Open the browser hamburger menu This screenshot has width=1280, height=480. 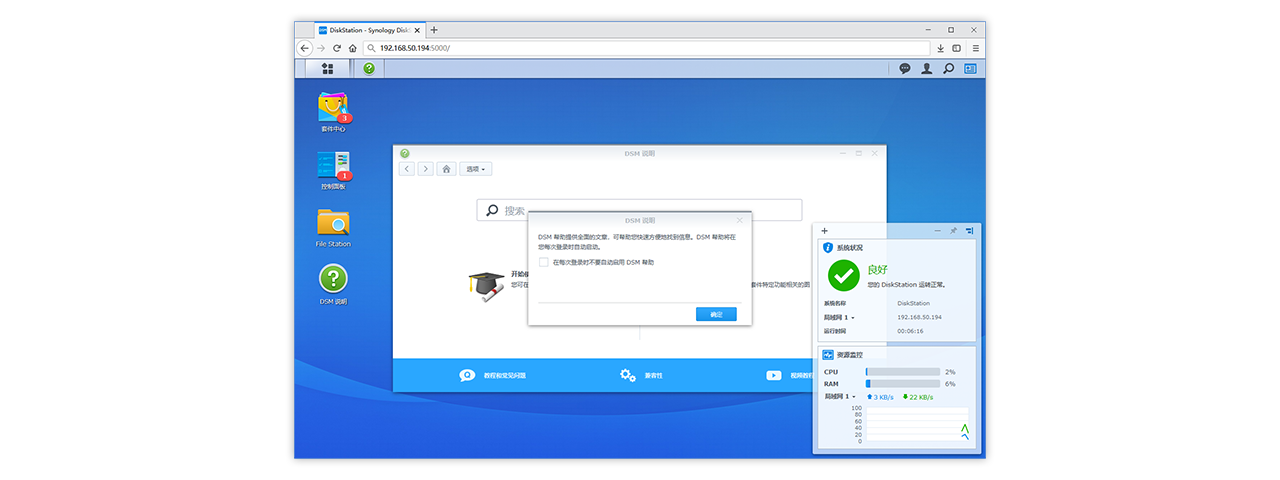(976, 48)
